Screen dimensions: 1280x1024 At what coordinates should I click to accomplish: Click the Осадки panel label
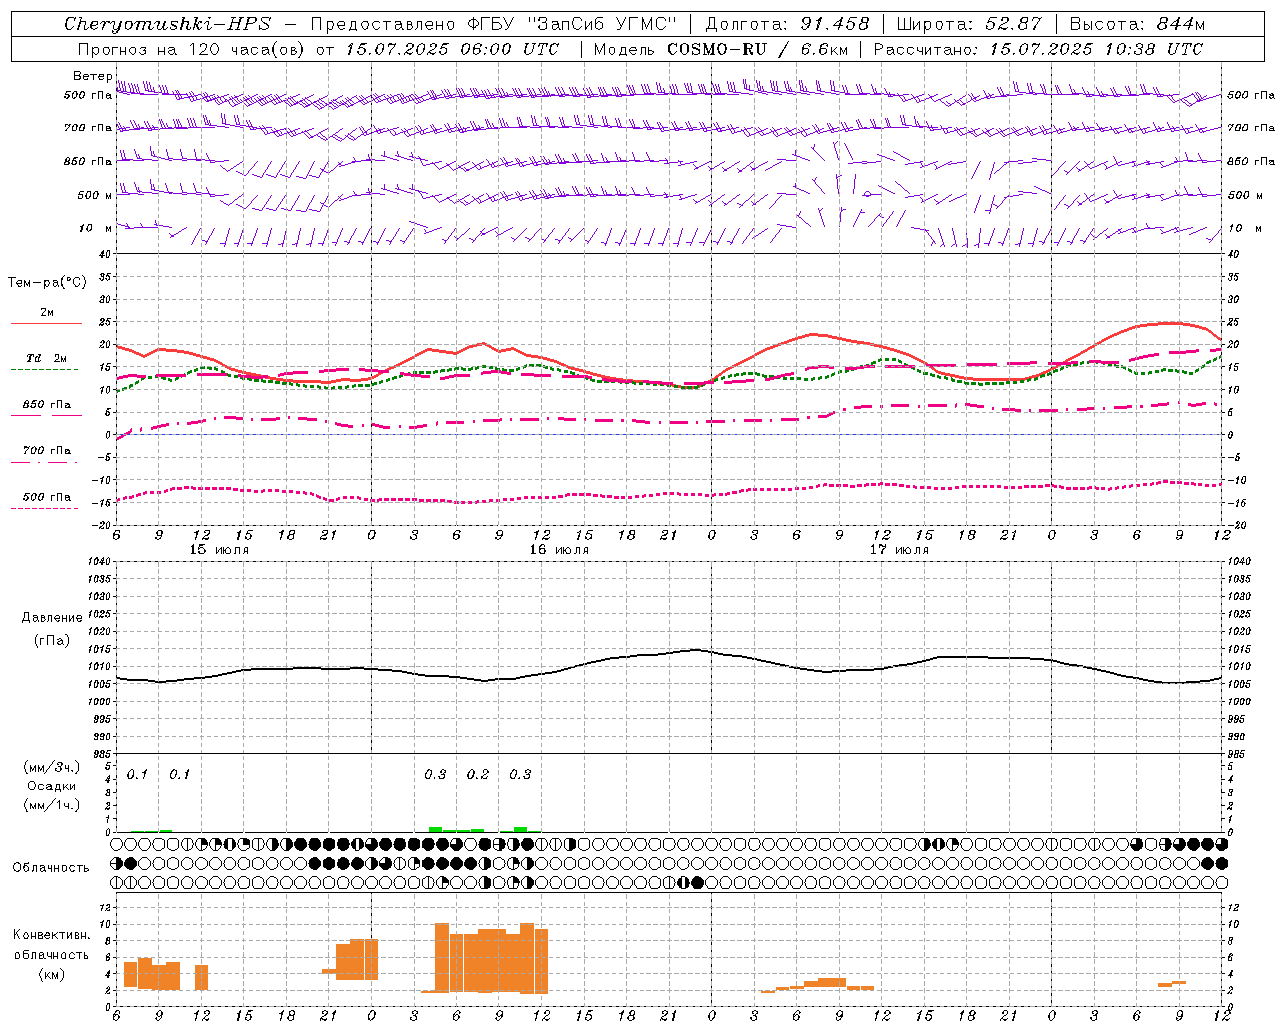[51, 786]
